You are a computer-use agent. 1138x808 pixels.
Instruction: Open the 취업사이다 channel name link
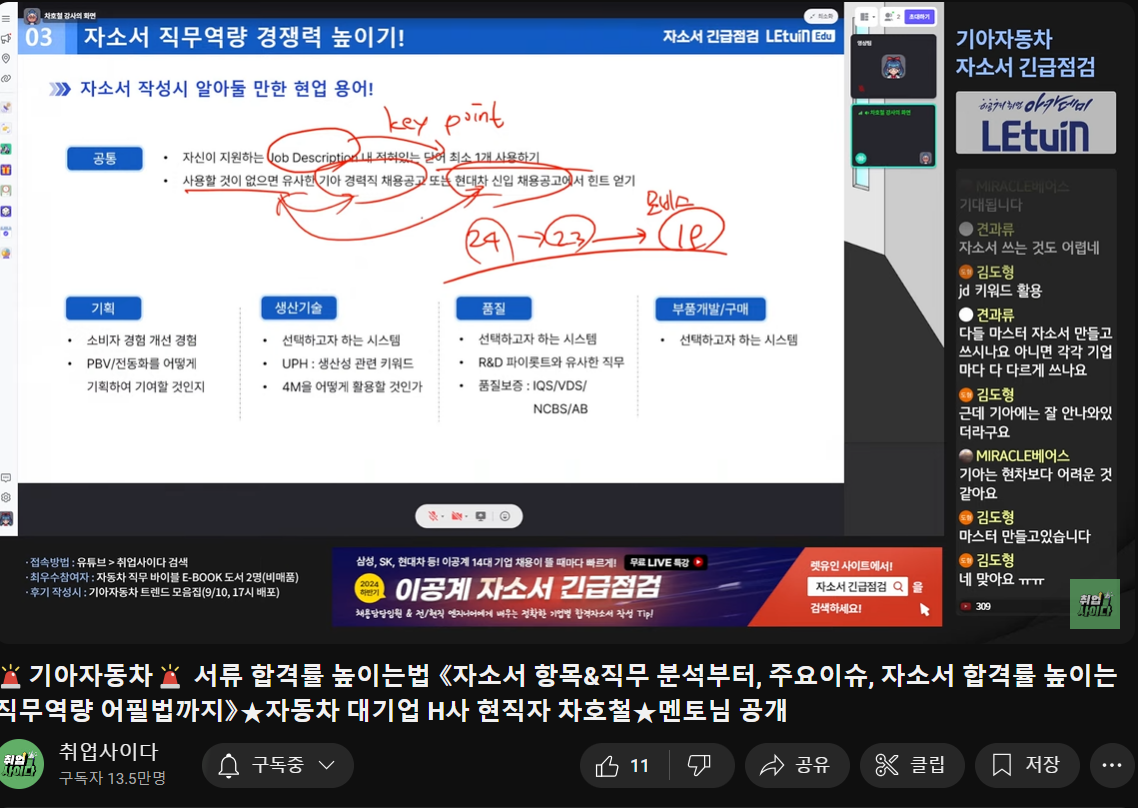click(108, 752)
